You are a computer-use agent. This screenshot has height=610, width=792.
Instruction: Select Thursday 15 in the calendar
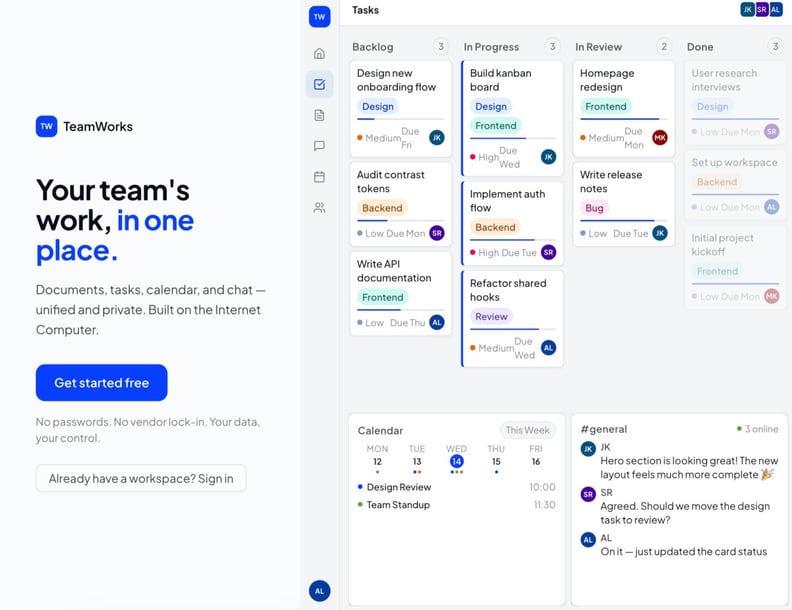496,460
